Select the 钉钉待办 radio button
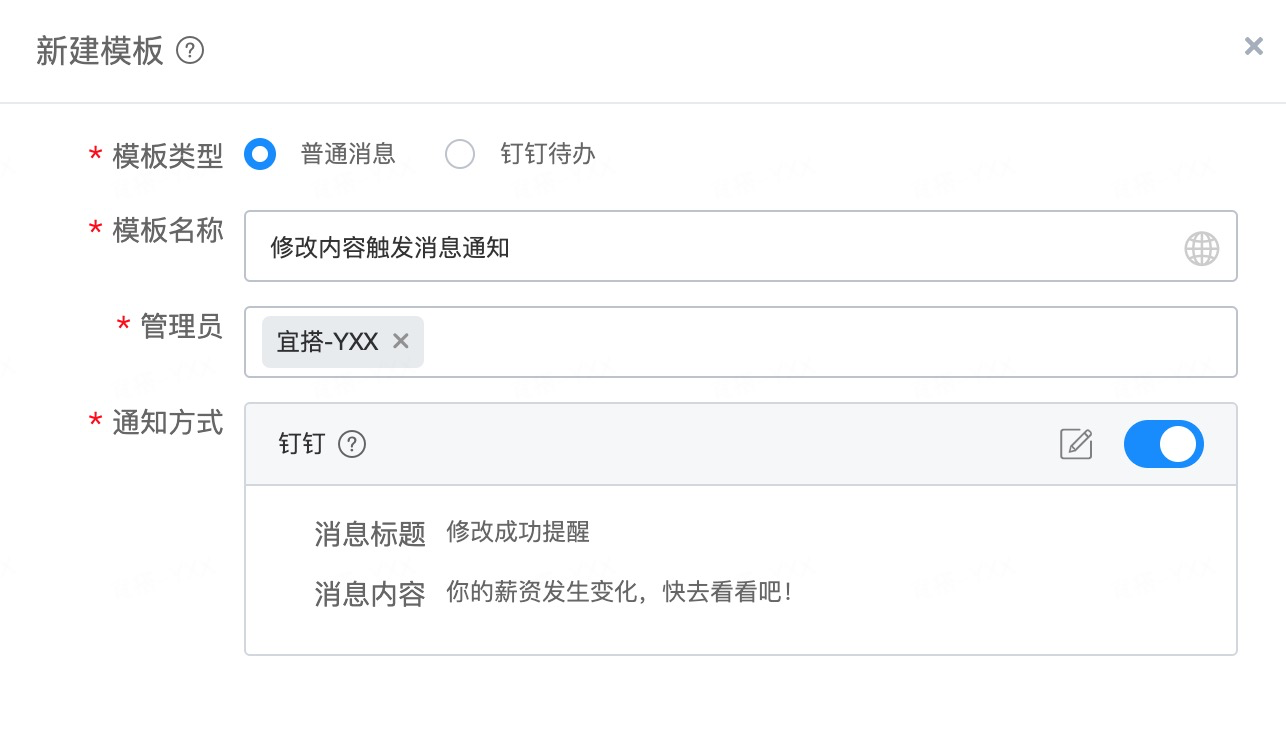The image size is (1286, 740). point(460,154)
